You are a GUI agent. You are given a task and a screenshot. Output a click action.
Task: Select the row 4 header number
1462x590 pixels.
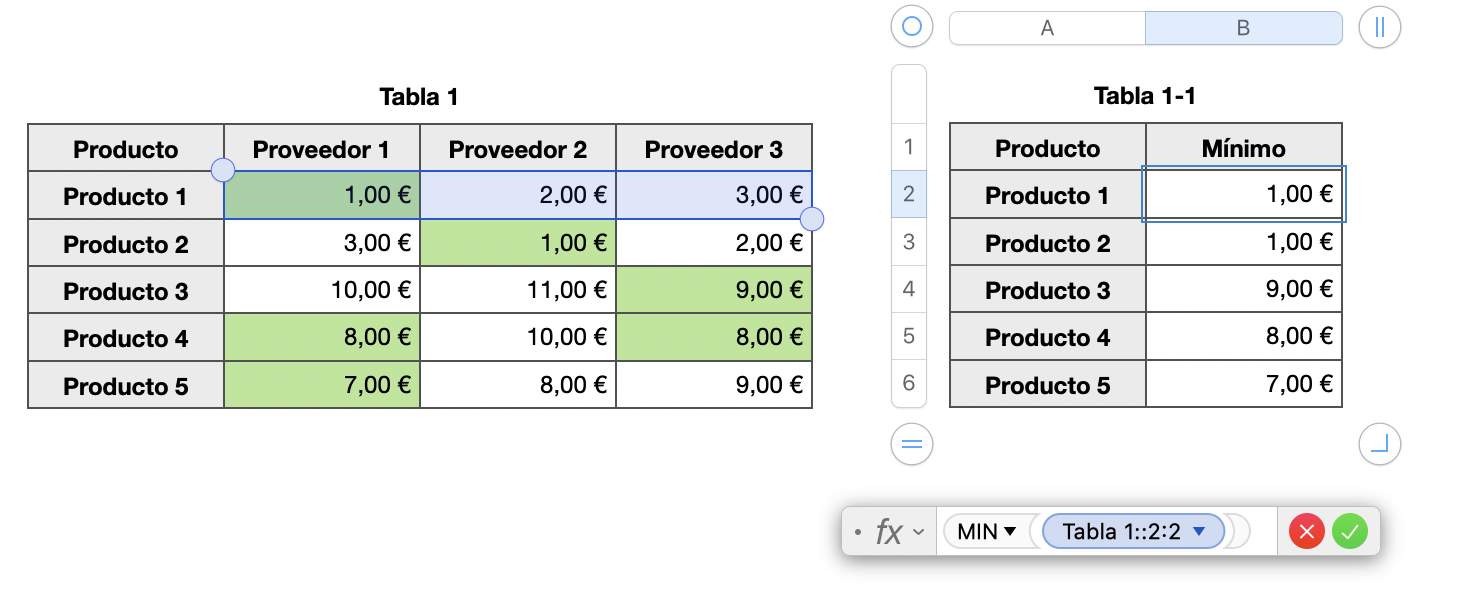(909, 289)
